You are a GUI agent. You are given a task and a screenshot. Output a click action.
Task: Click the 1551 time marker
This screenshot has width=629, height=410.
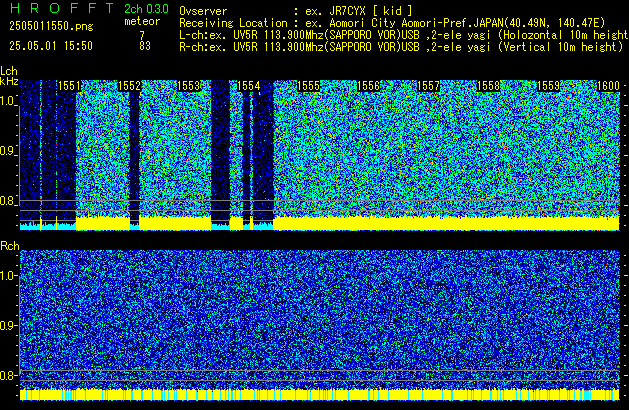[x=69, y=86]
